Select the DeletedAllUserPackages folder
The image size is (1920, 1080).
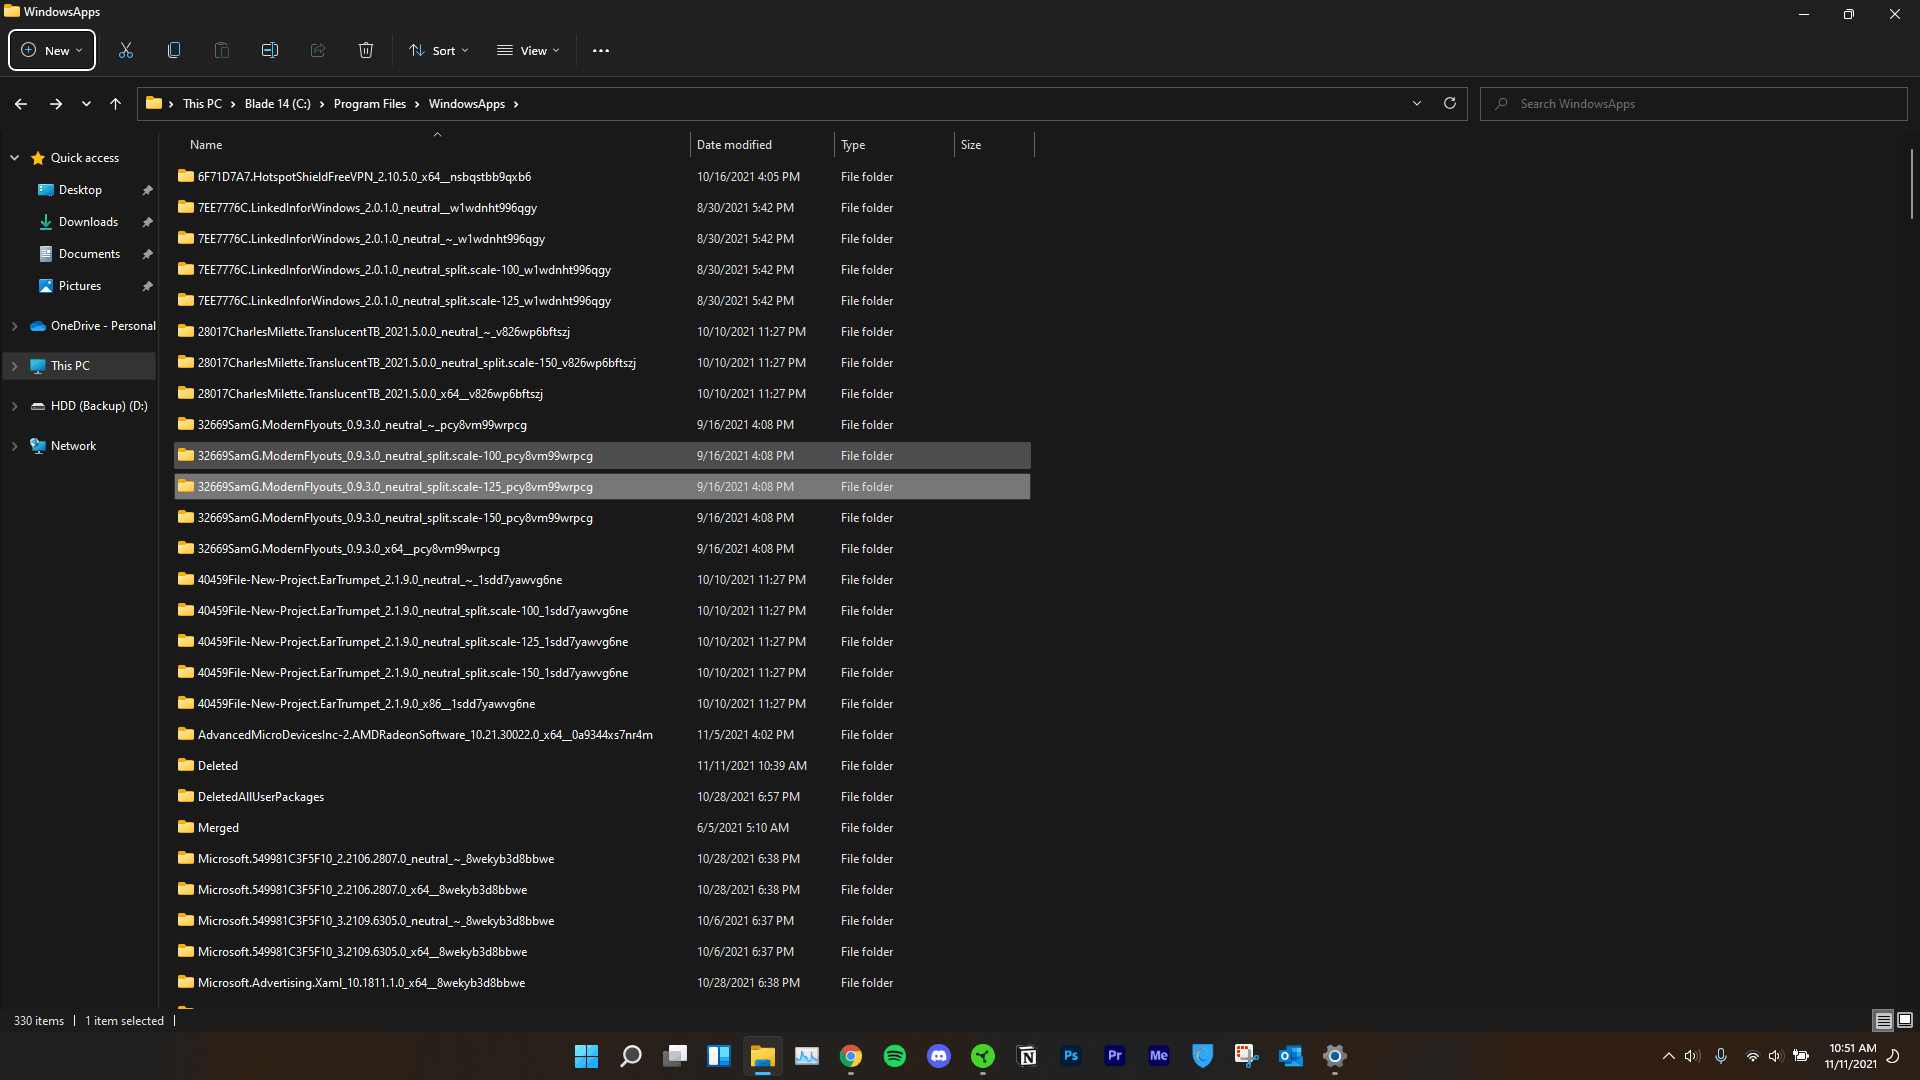(x=602, y=797)
